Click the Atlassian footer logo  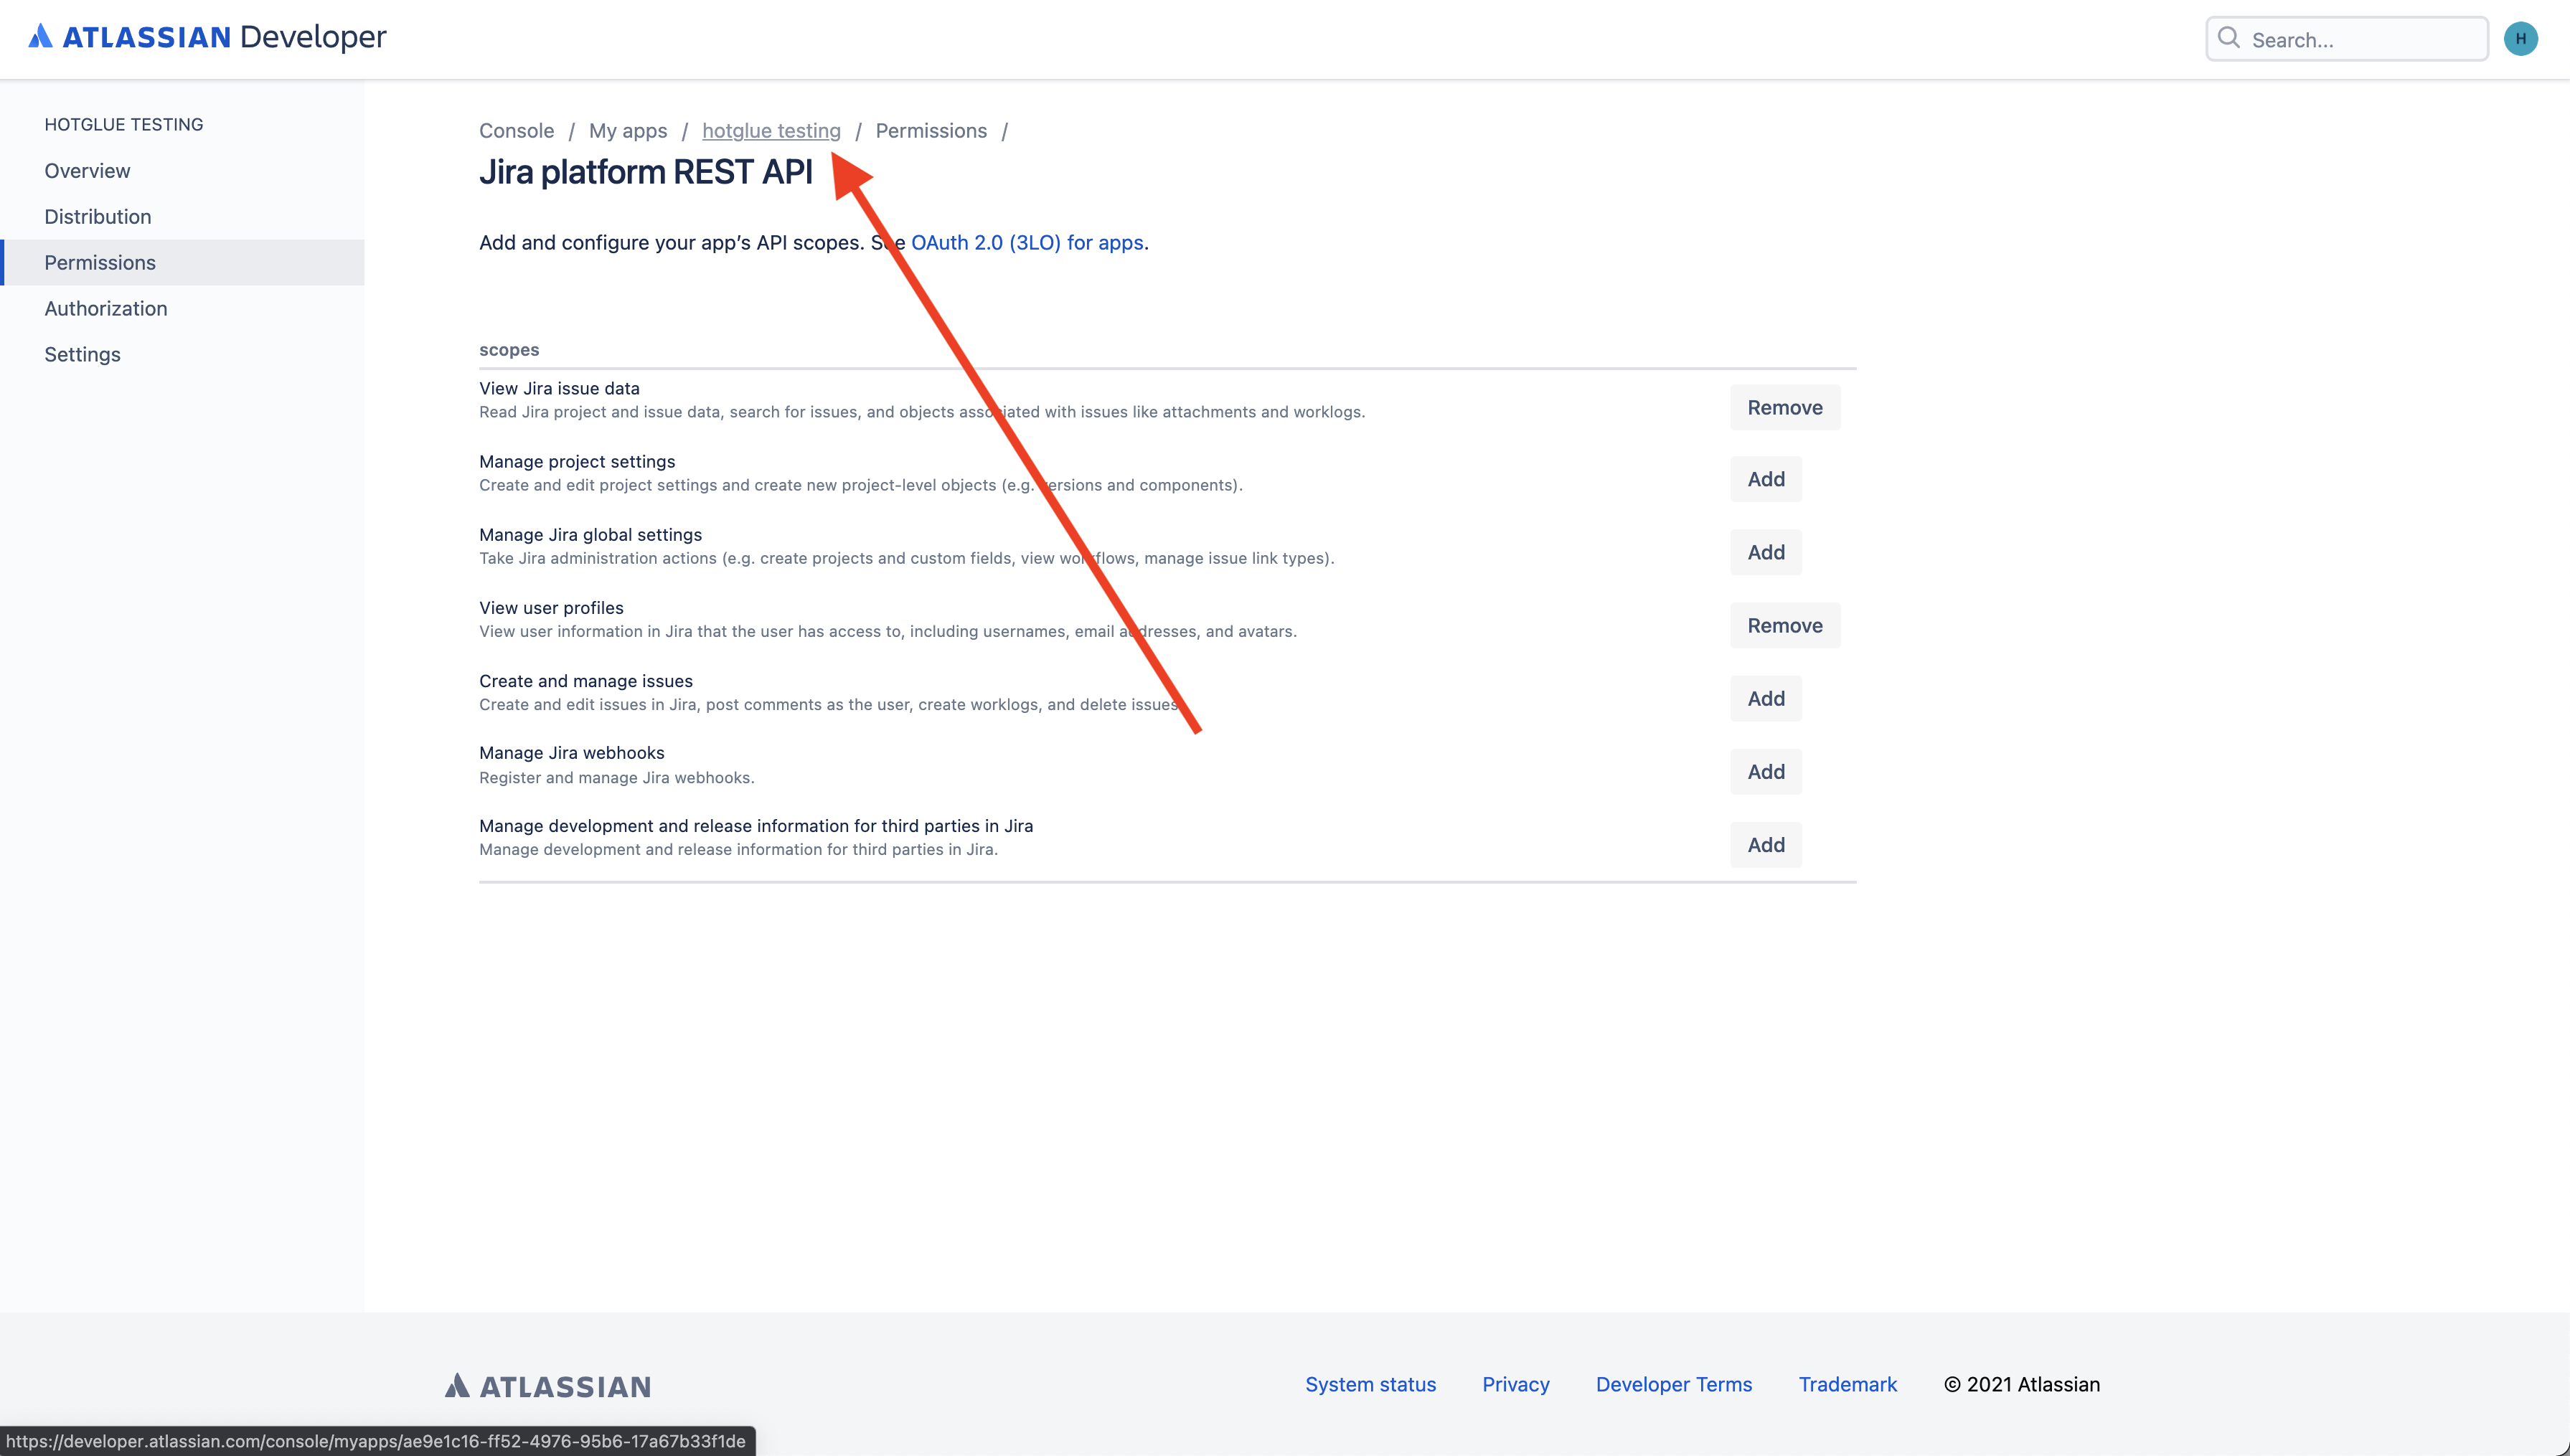[548, 1385]
